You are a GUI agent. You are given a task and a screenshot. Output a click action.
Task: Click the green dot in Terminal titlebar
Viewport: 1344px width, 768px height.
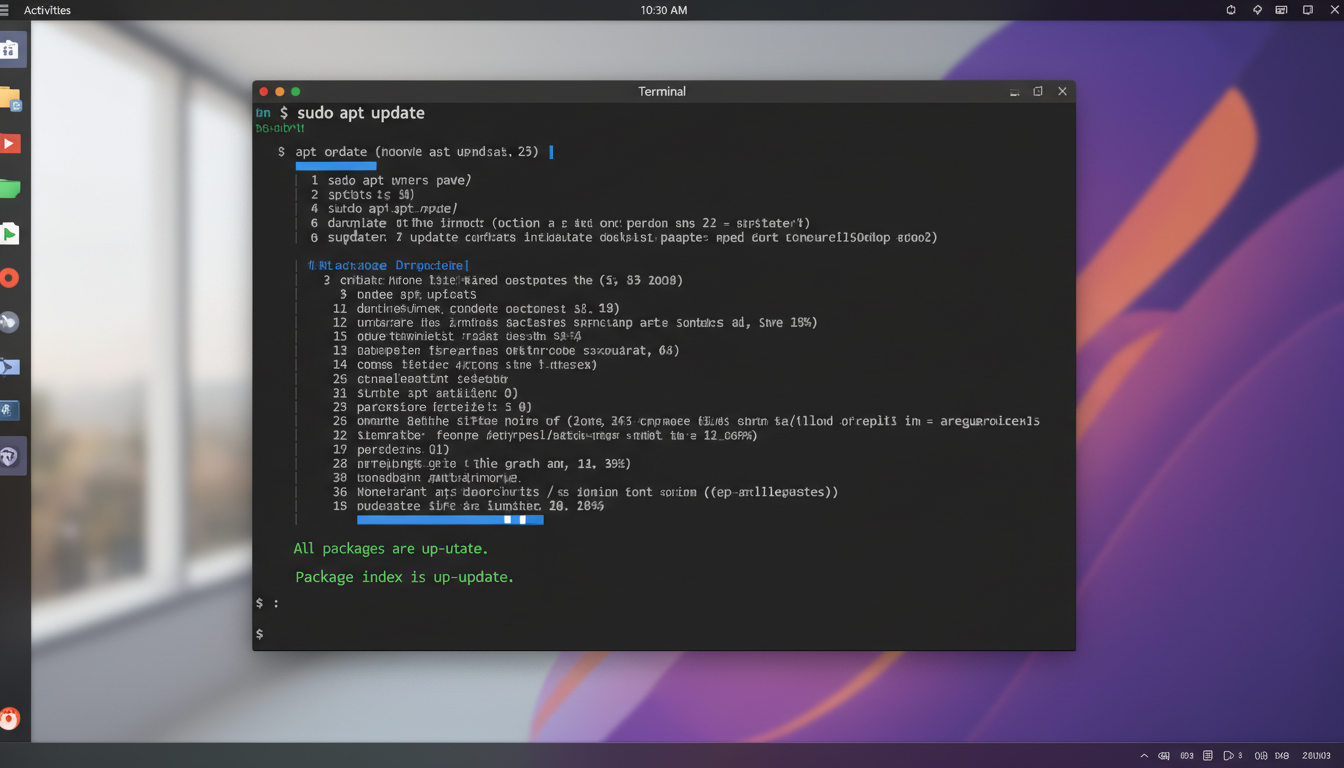(295, 91)
